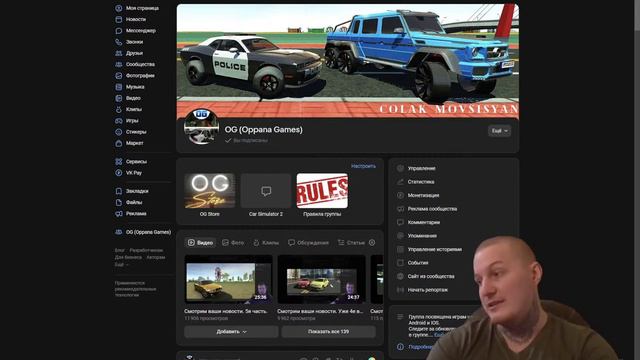Switch to the Видео tab

pyautogui.click(x=200, y=242)
